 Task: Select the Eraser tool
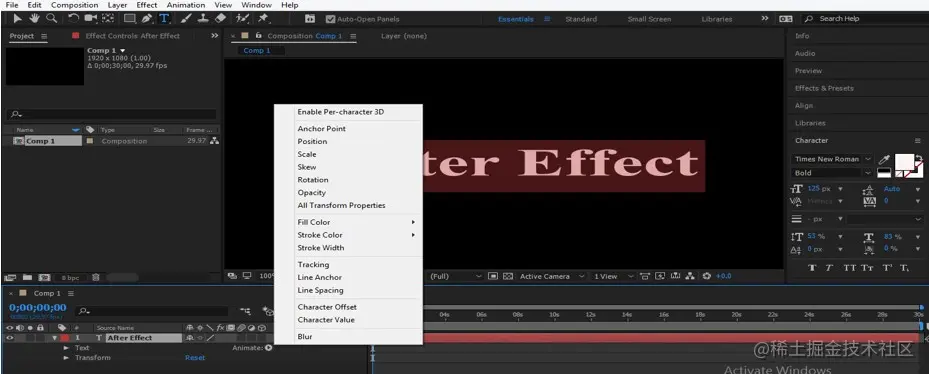point(220,18)
